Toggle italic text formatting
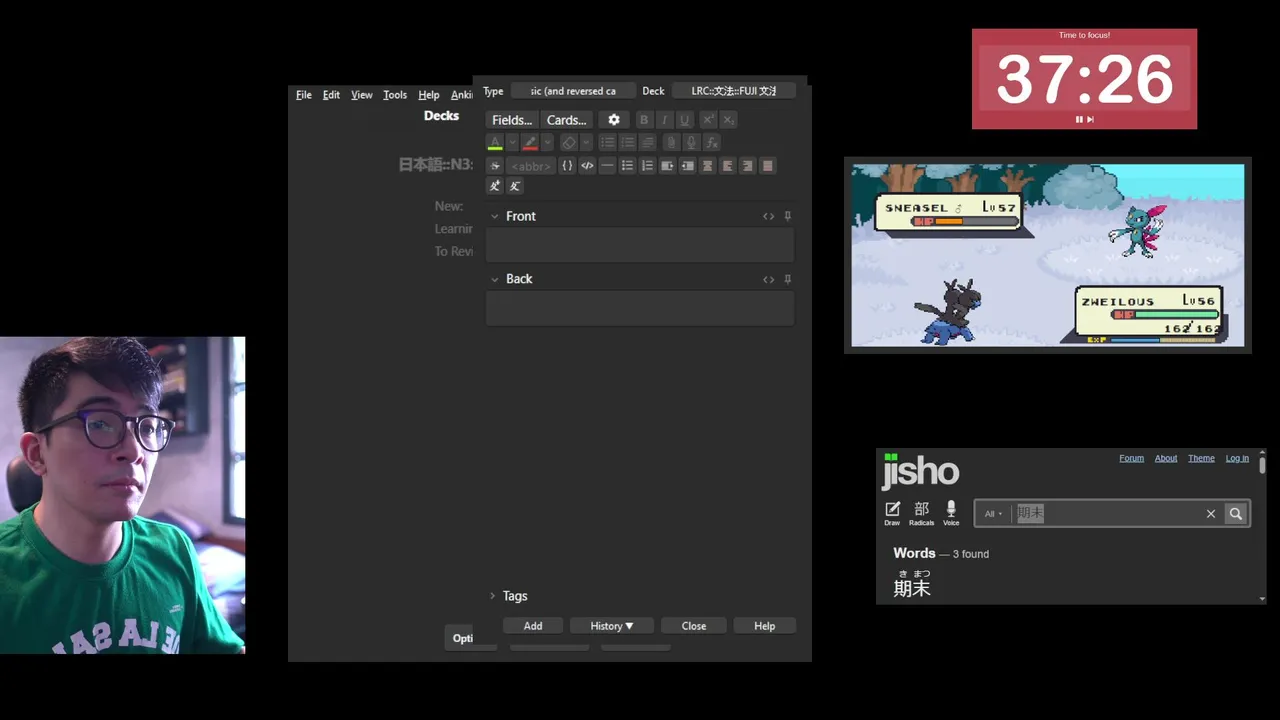 tap(664, 120)
